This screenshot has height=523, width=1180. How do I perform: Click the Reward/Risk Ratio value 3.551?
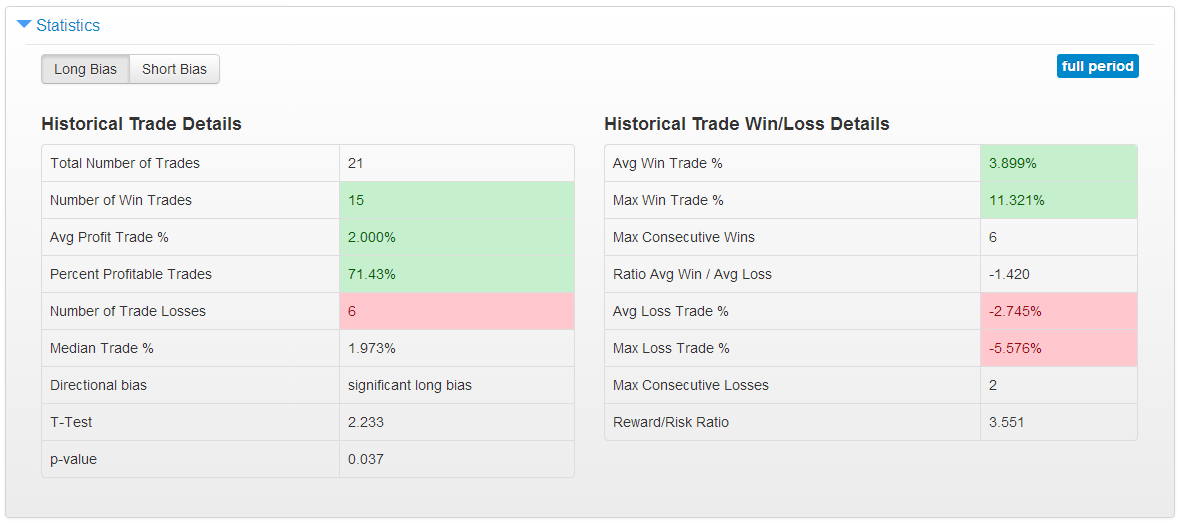pos(1006,422)
